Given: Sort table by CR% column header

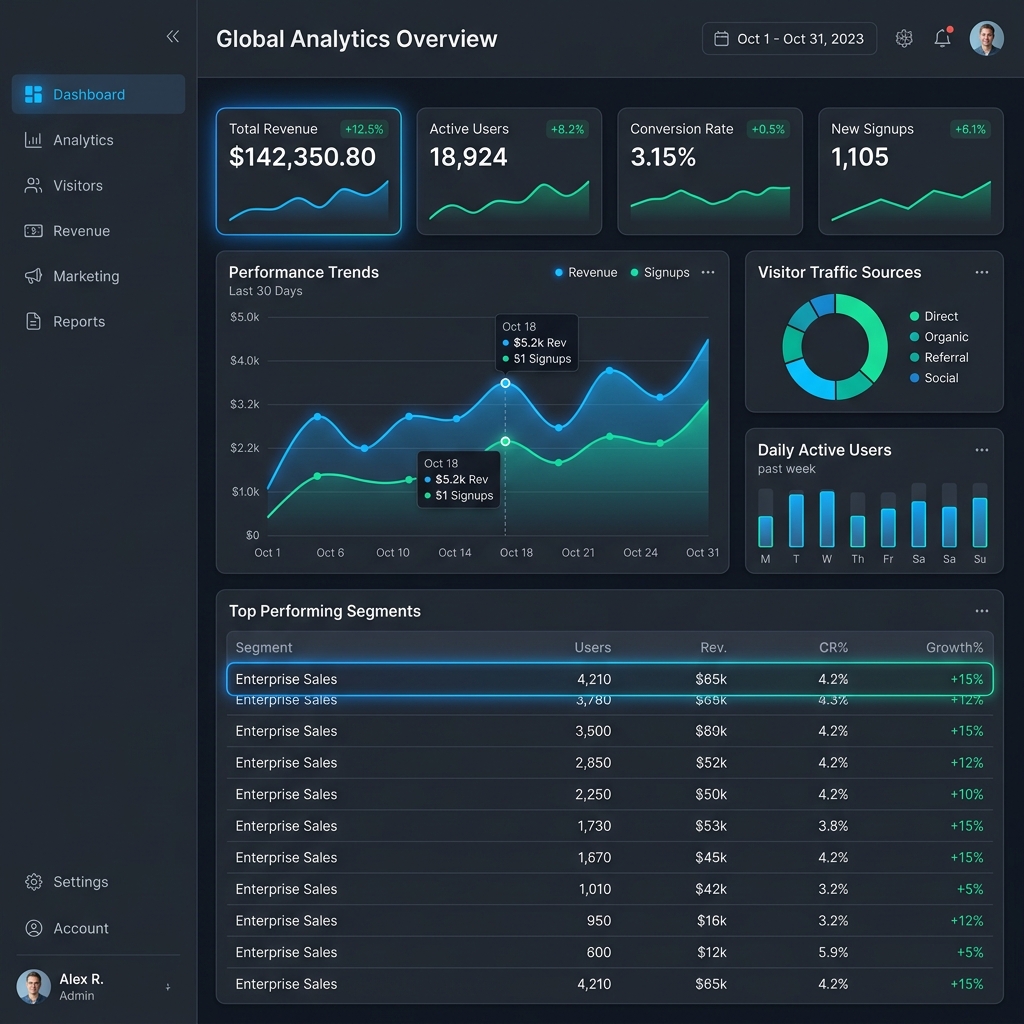Looking at the screenshot, I should 833,647.
